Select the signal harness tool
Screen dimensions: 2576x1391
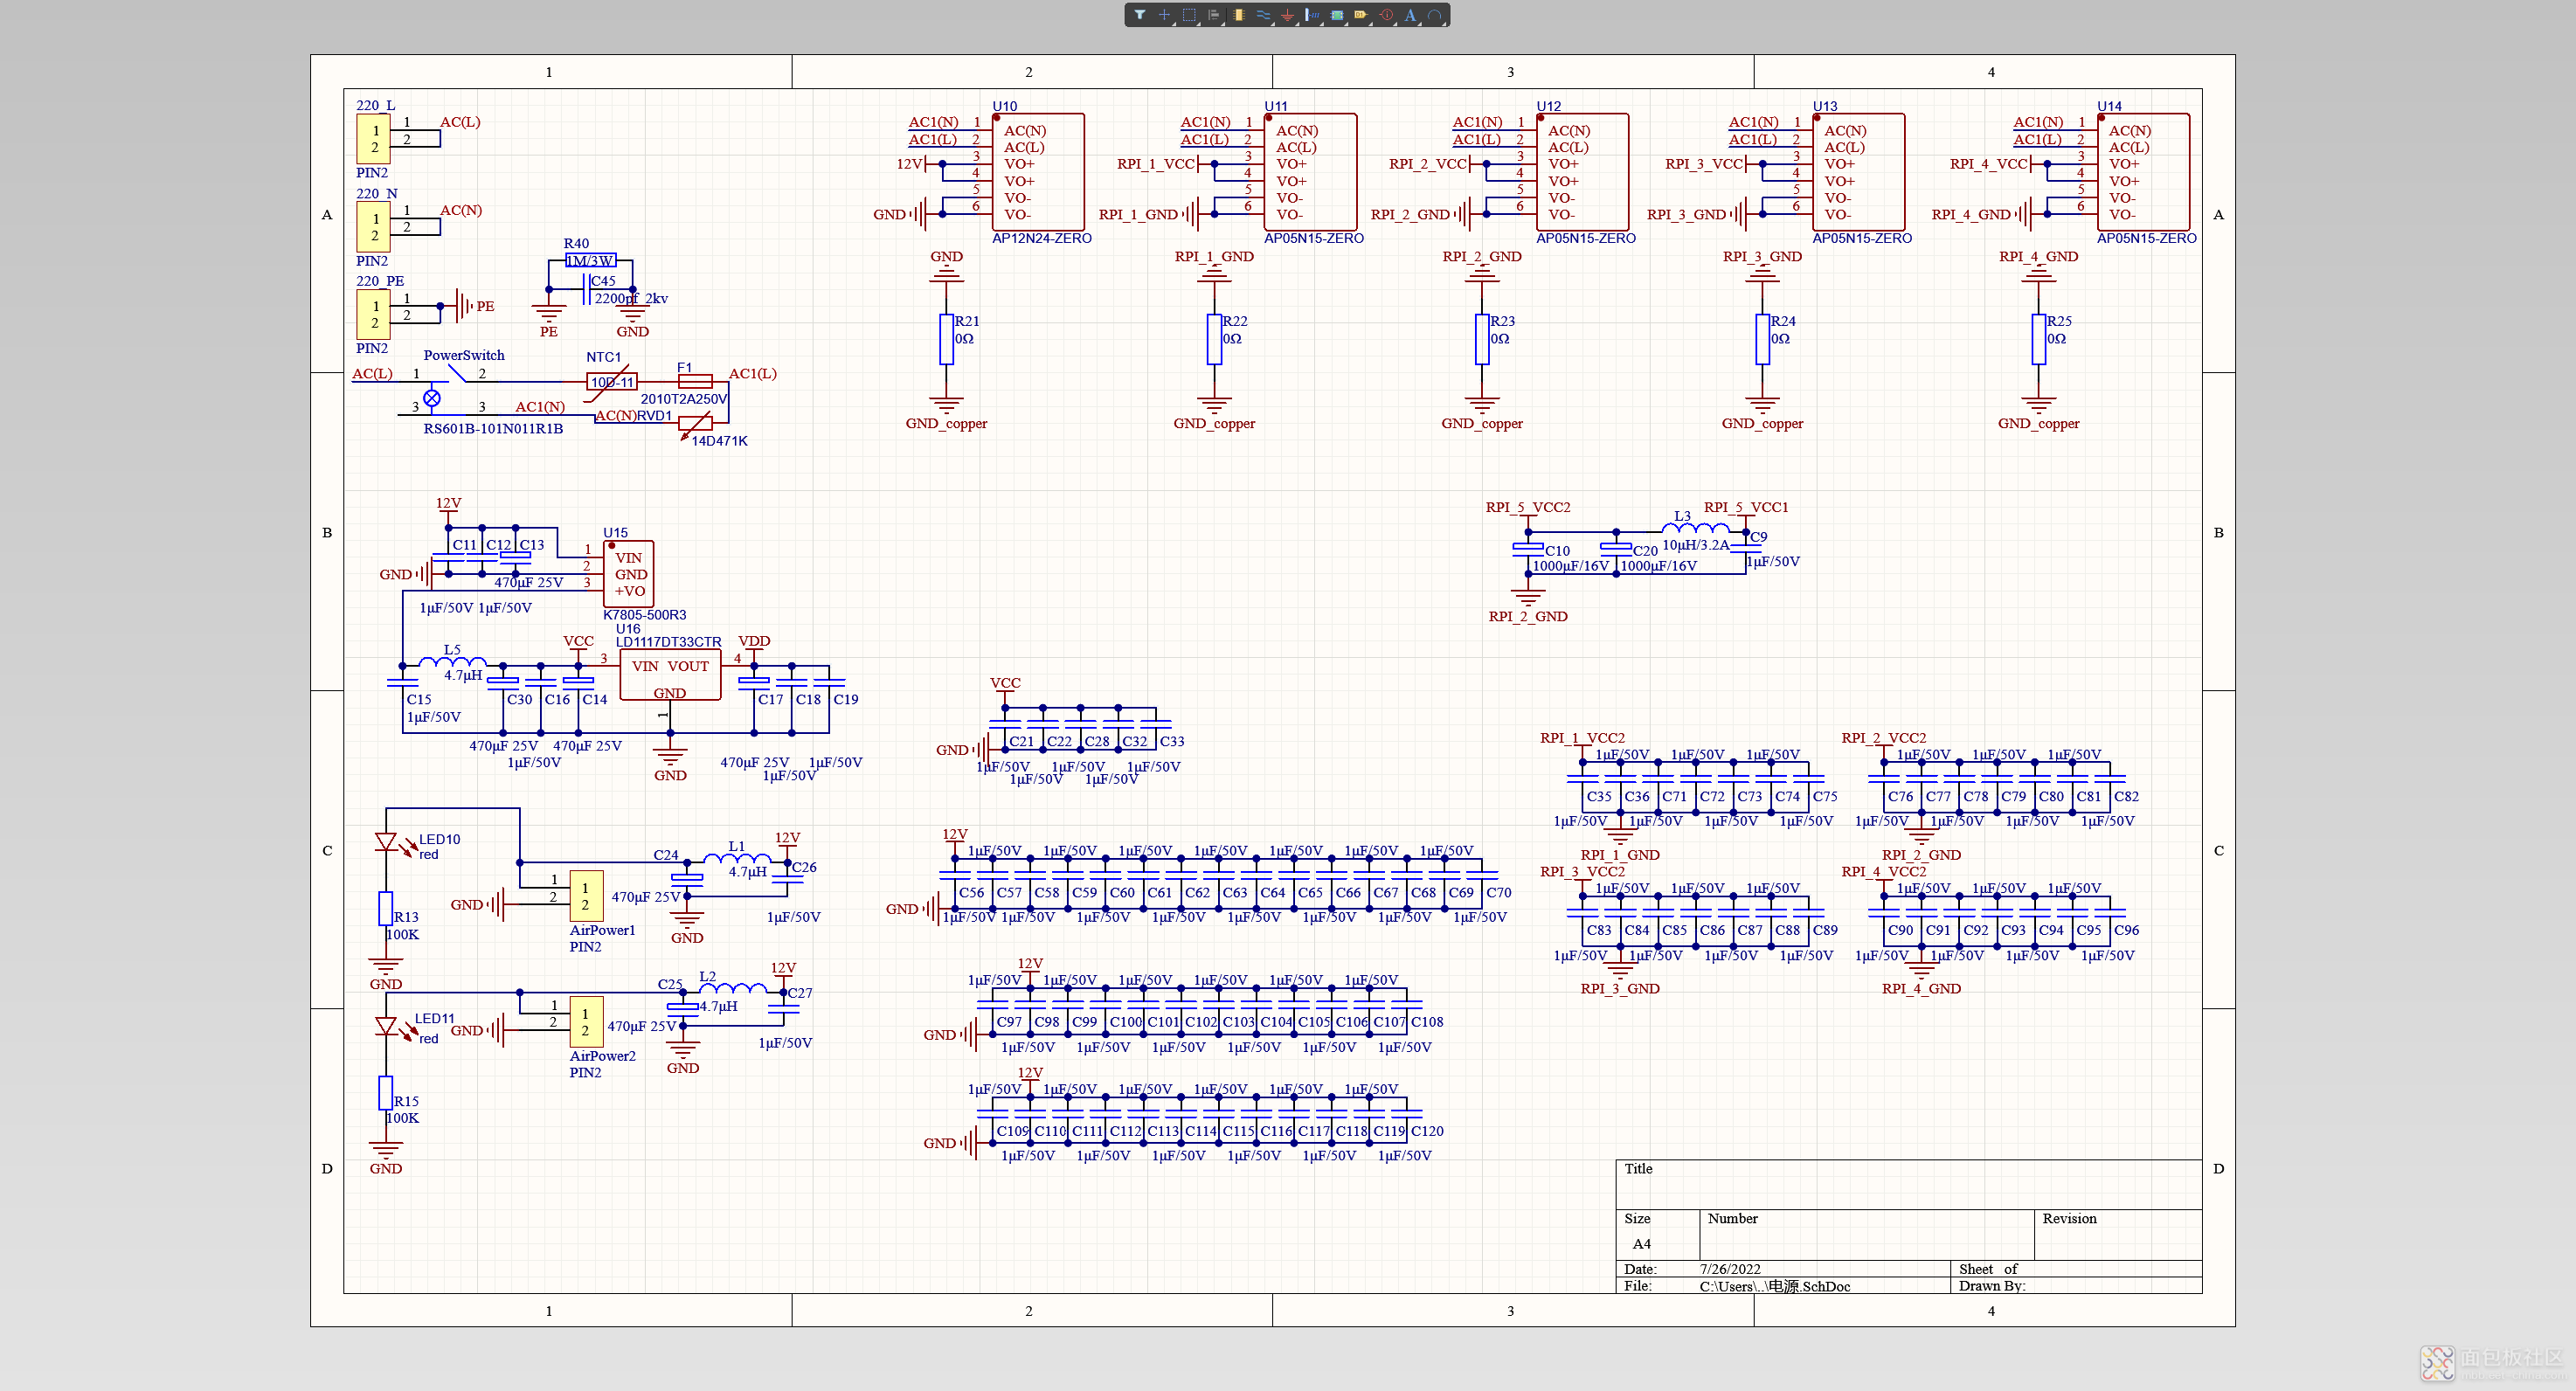tap(1312, 15)
